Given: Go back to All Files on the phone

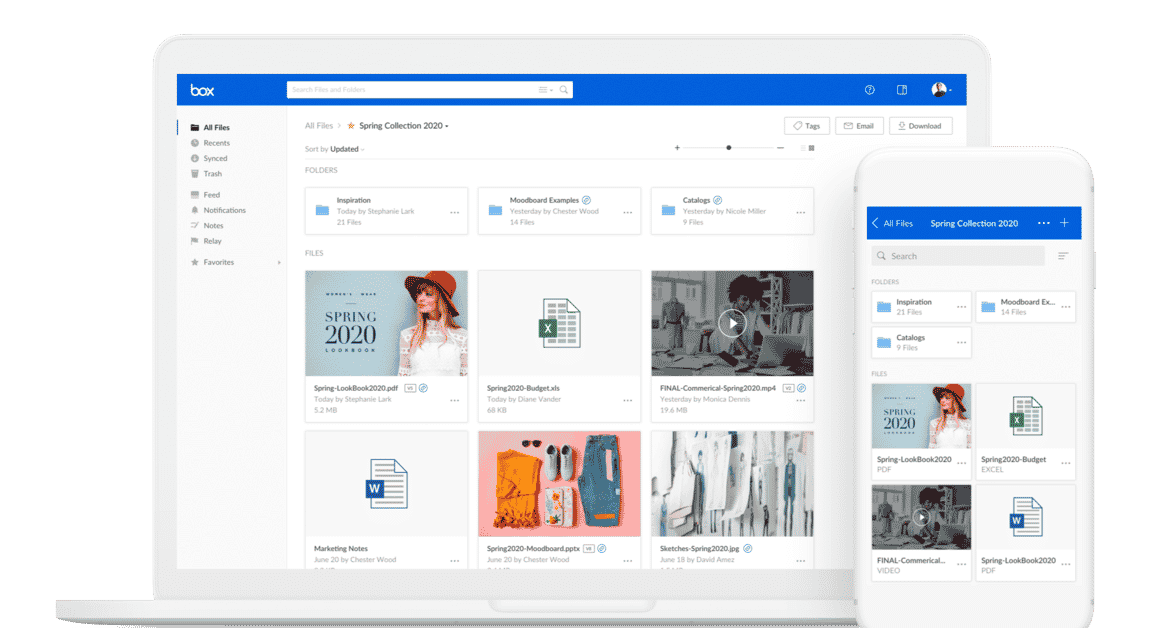Looking at the screenshot, I should tap(893, 223).
